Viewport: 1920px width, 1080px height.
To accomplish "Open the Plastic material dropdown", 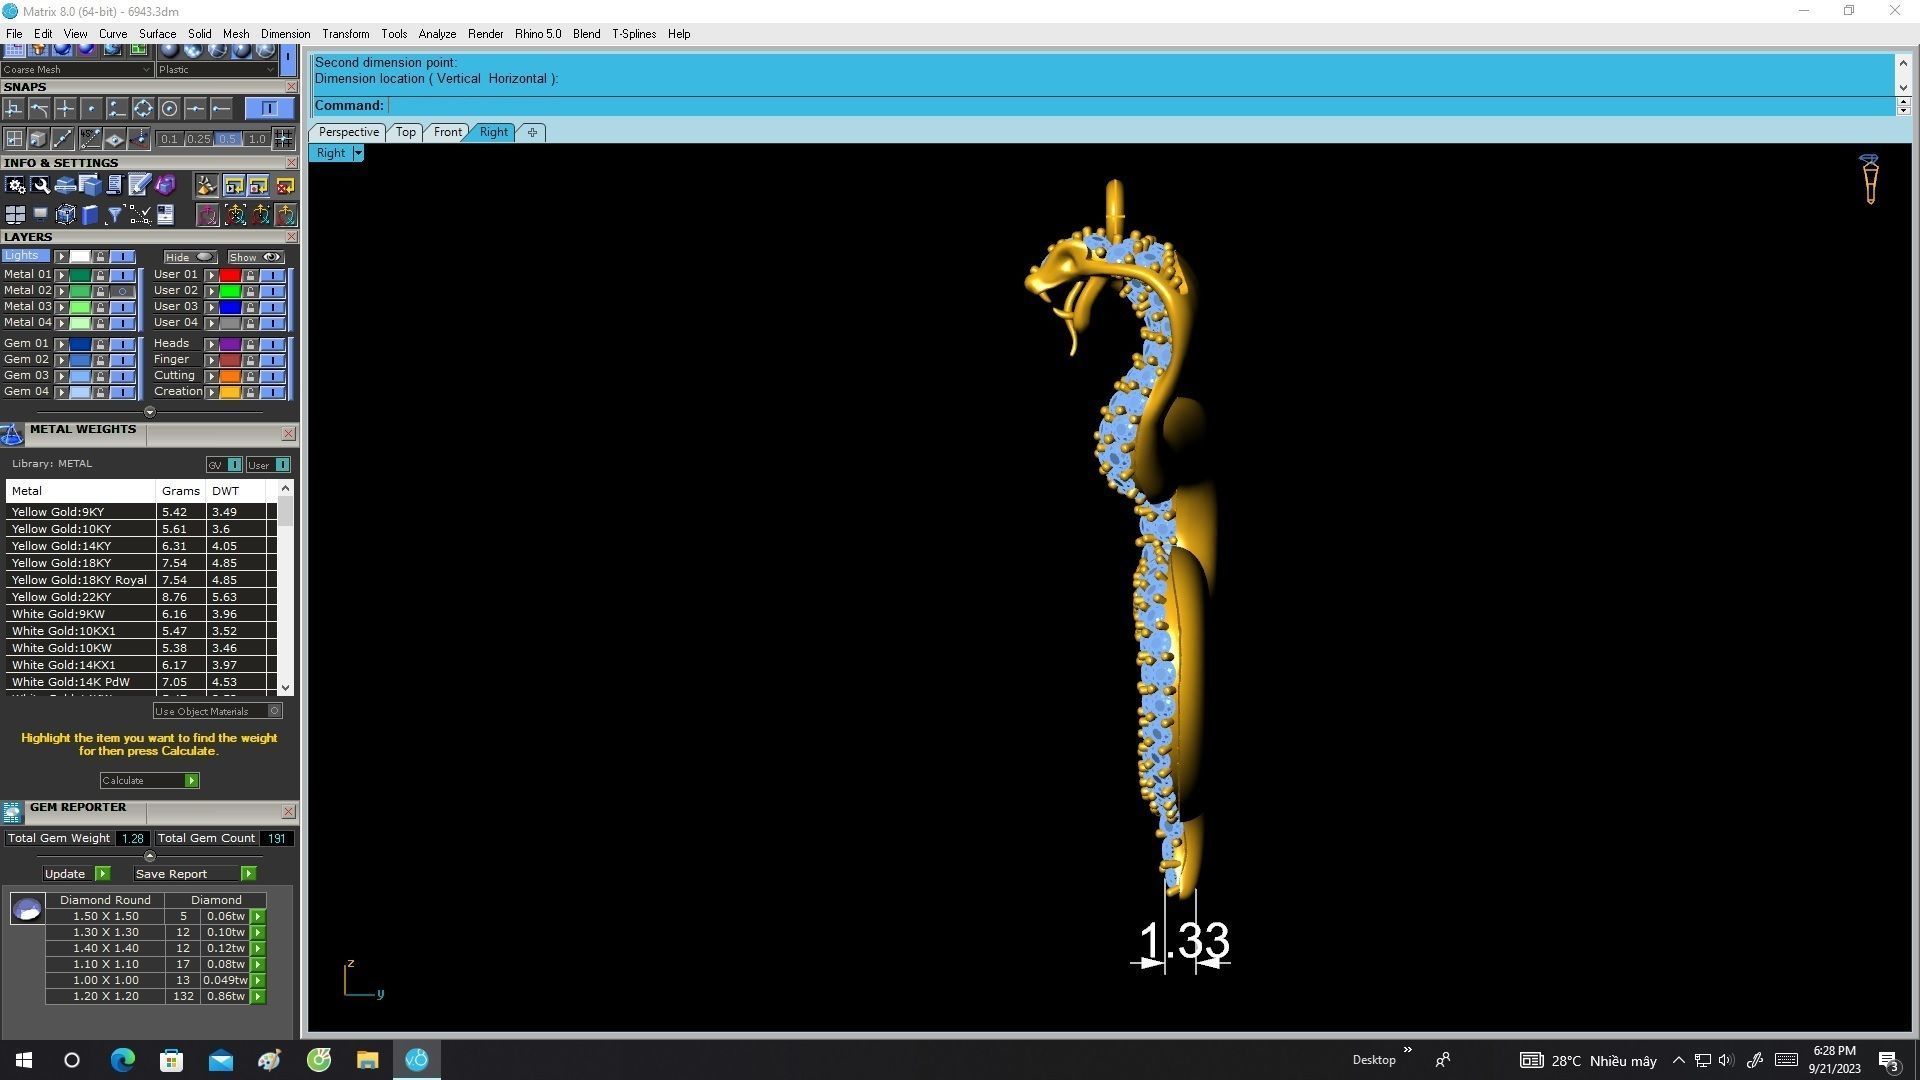I will pyautogui.click(x=216, y=69).
